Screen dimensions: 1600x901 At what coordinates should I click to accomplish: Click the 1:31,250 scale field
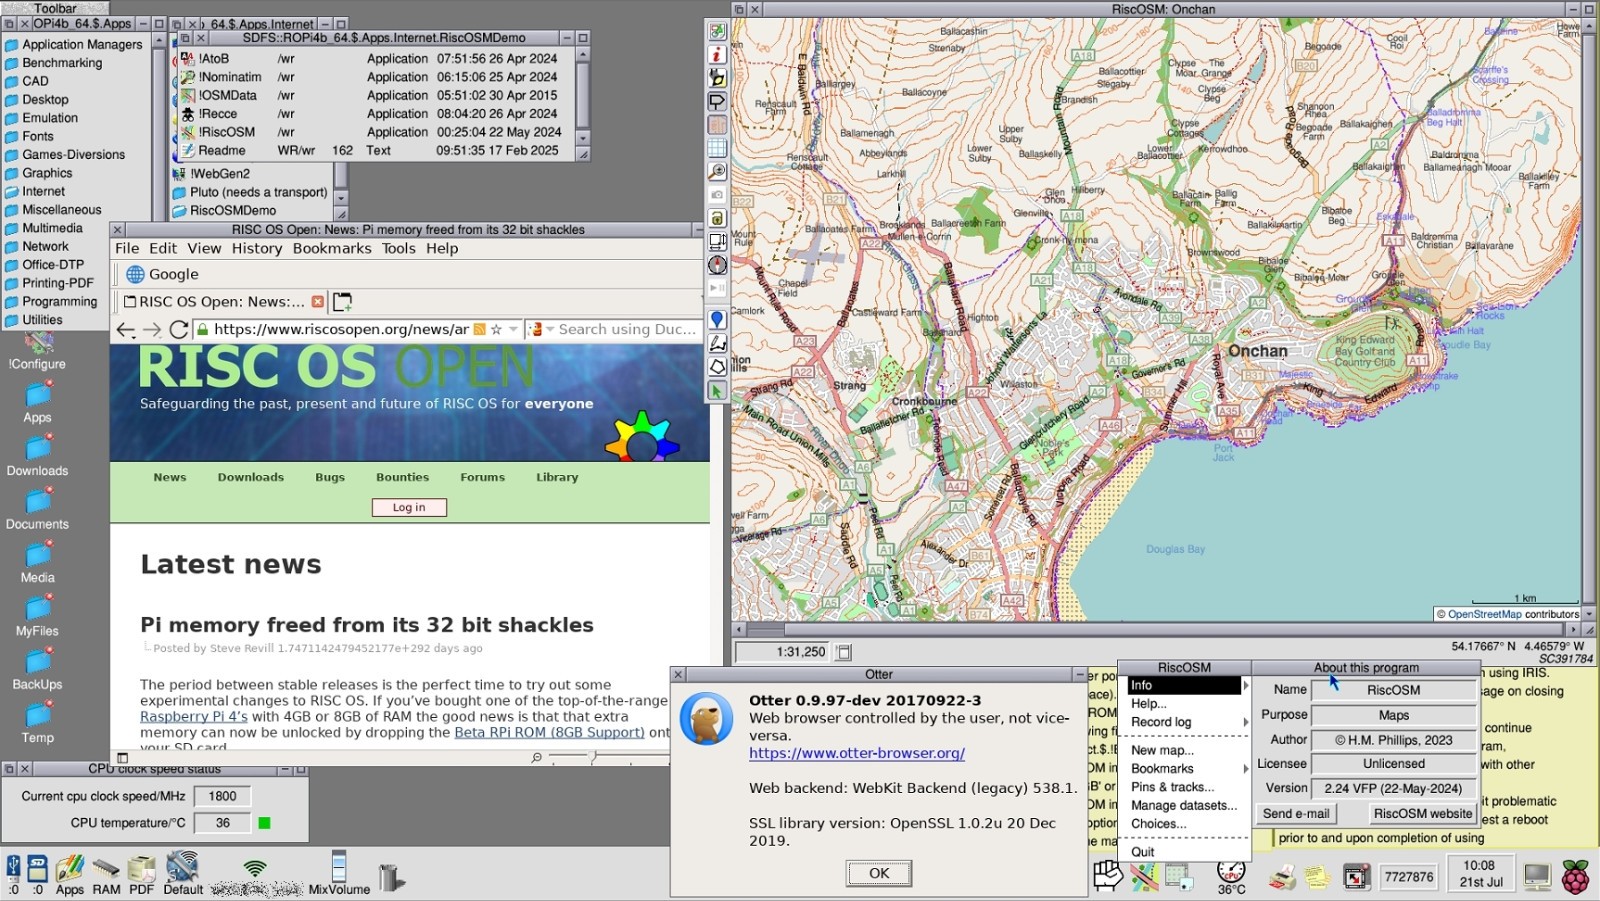(x=781, y=652)
